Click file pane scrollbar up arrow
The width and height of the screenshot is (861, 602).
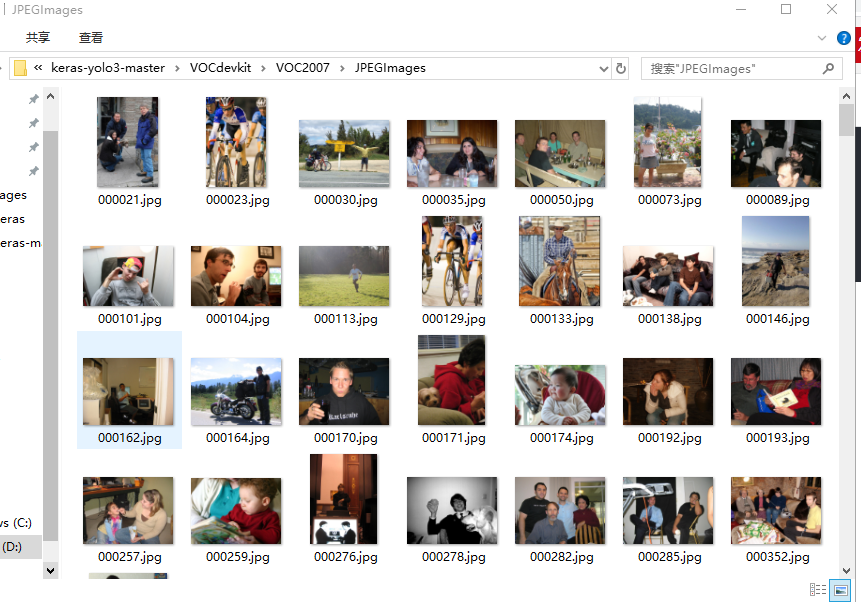pos(846,96)
